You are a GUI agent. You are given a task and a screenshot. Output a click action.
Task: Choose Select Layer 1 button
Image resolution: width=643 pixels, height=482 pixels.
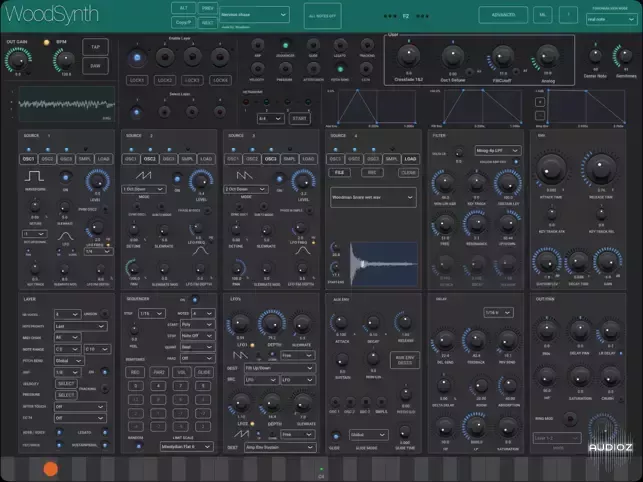137,112
